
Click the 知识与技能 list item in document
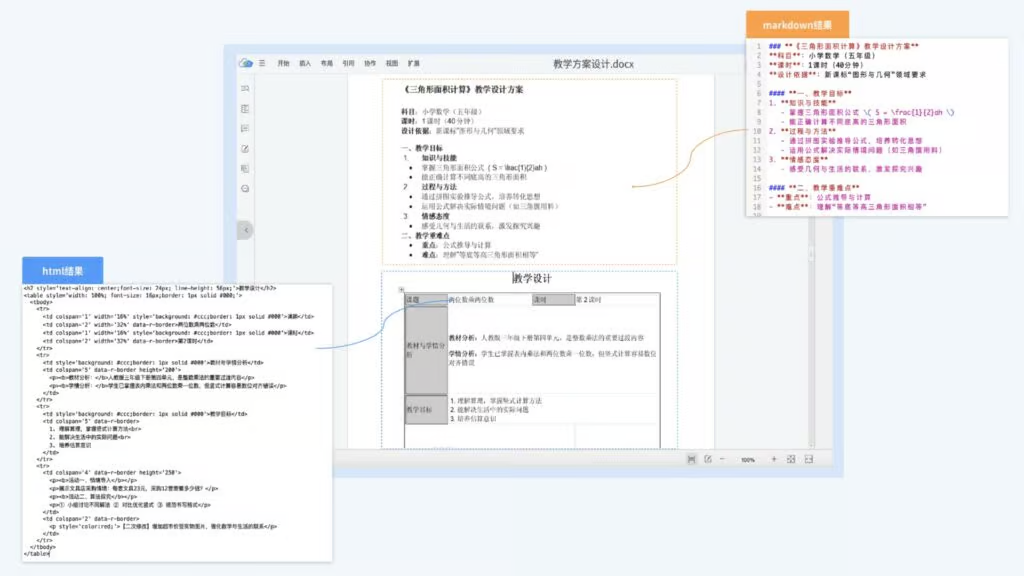click(x=439, y=158)
